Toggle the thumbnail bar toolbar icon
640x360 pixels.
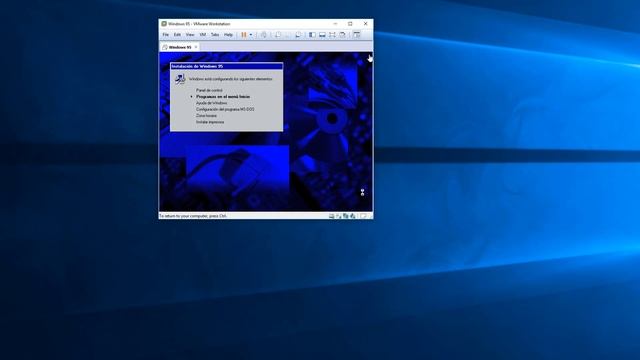point(322,35)
